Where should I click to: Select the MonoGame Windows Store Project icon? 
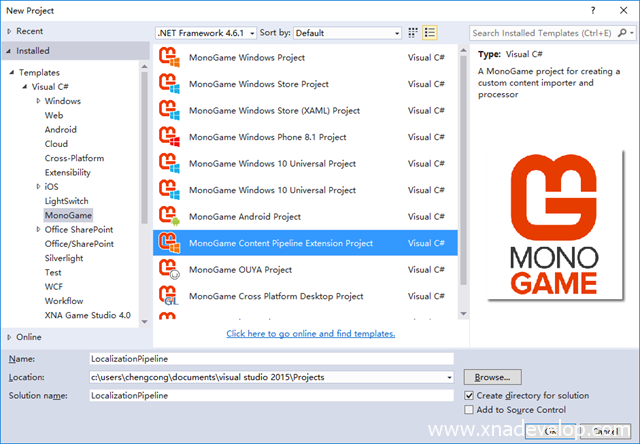click(x=169, y=84)
